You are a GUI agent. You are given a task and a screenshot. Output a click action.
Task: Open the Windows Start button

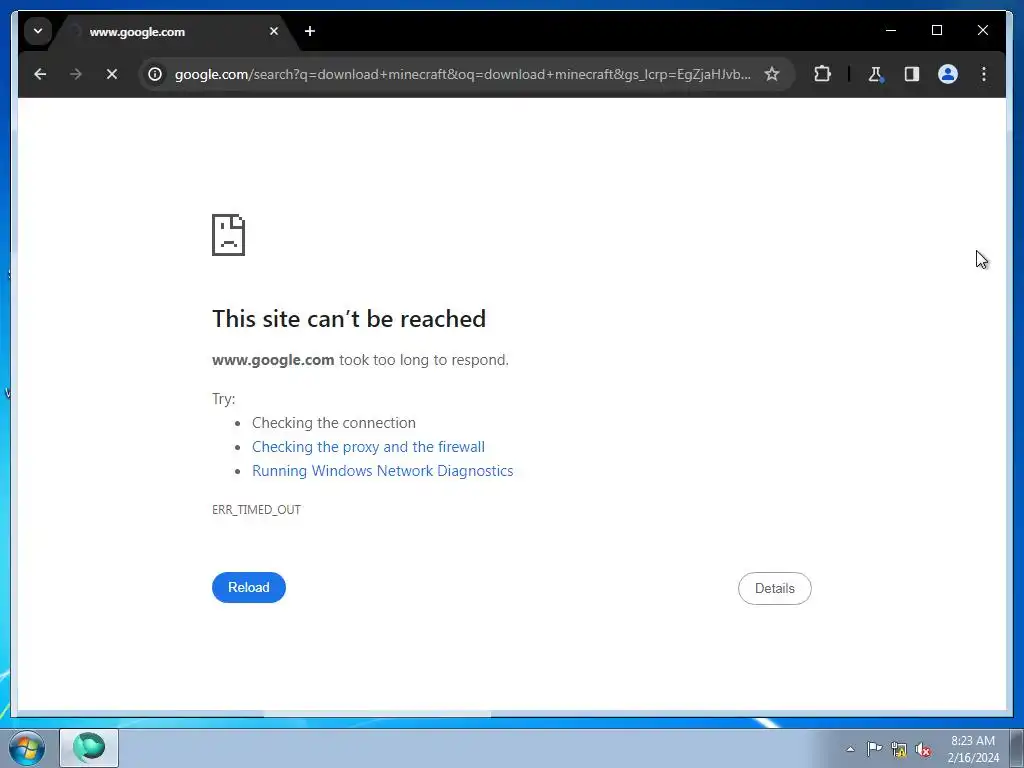coord(27,748)
